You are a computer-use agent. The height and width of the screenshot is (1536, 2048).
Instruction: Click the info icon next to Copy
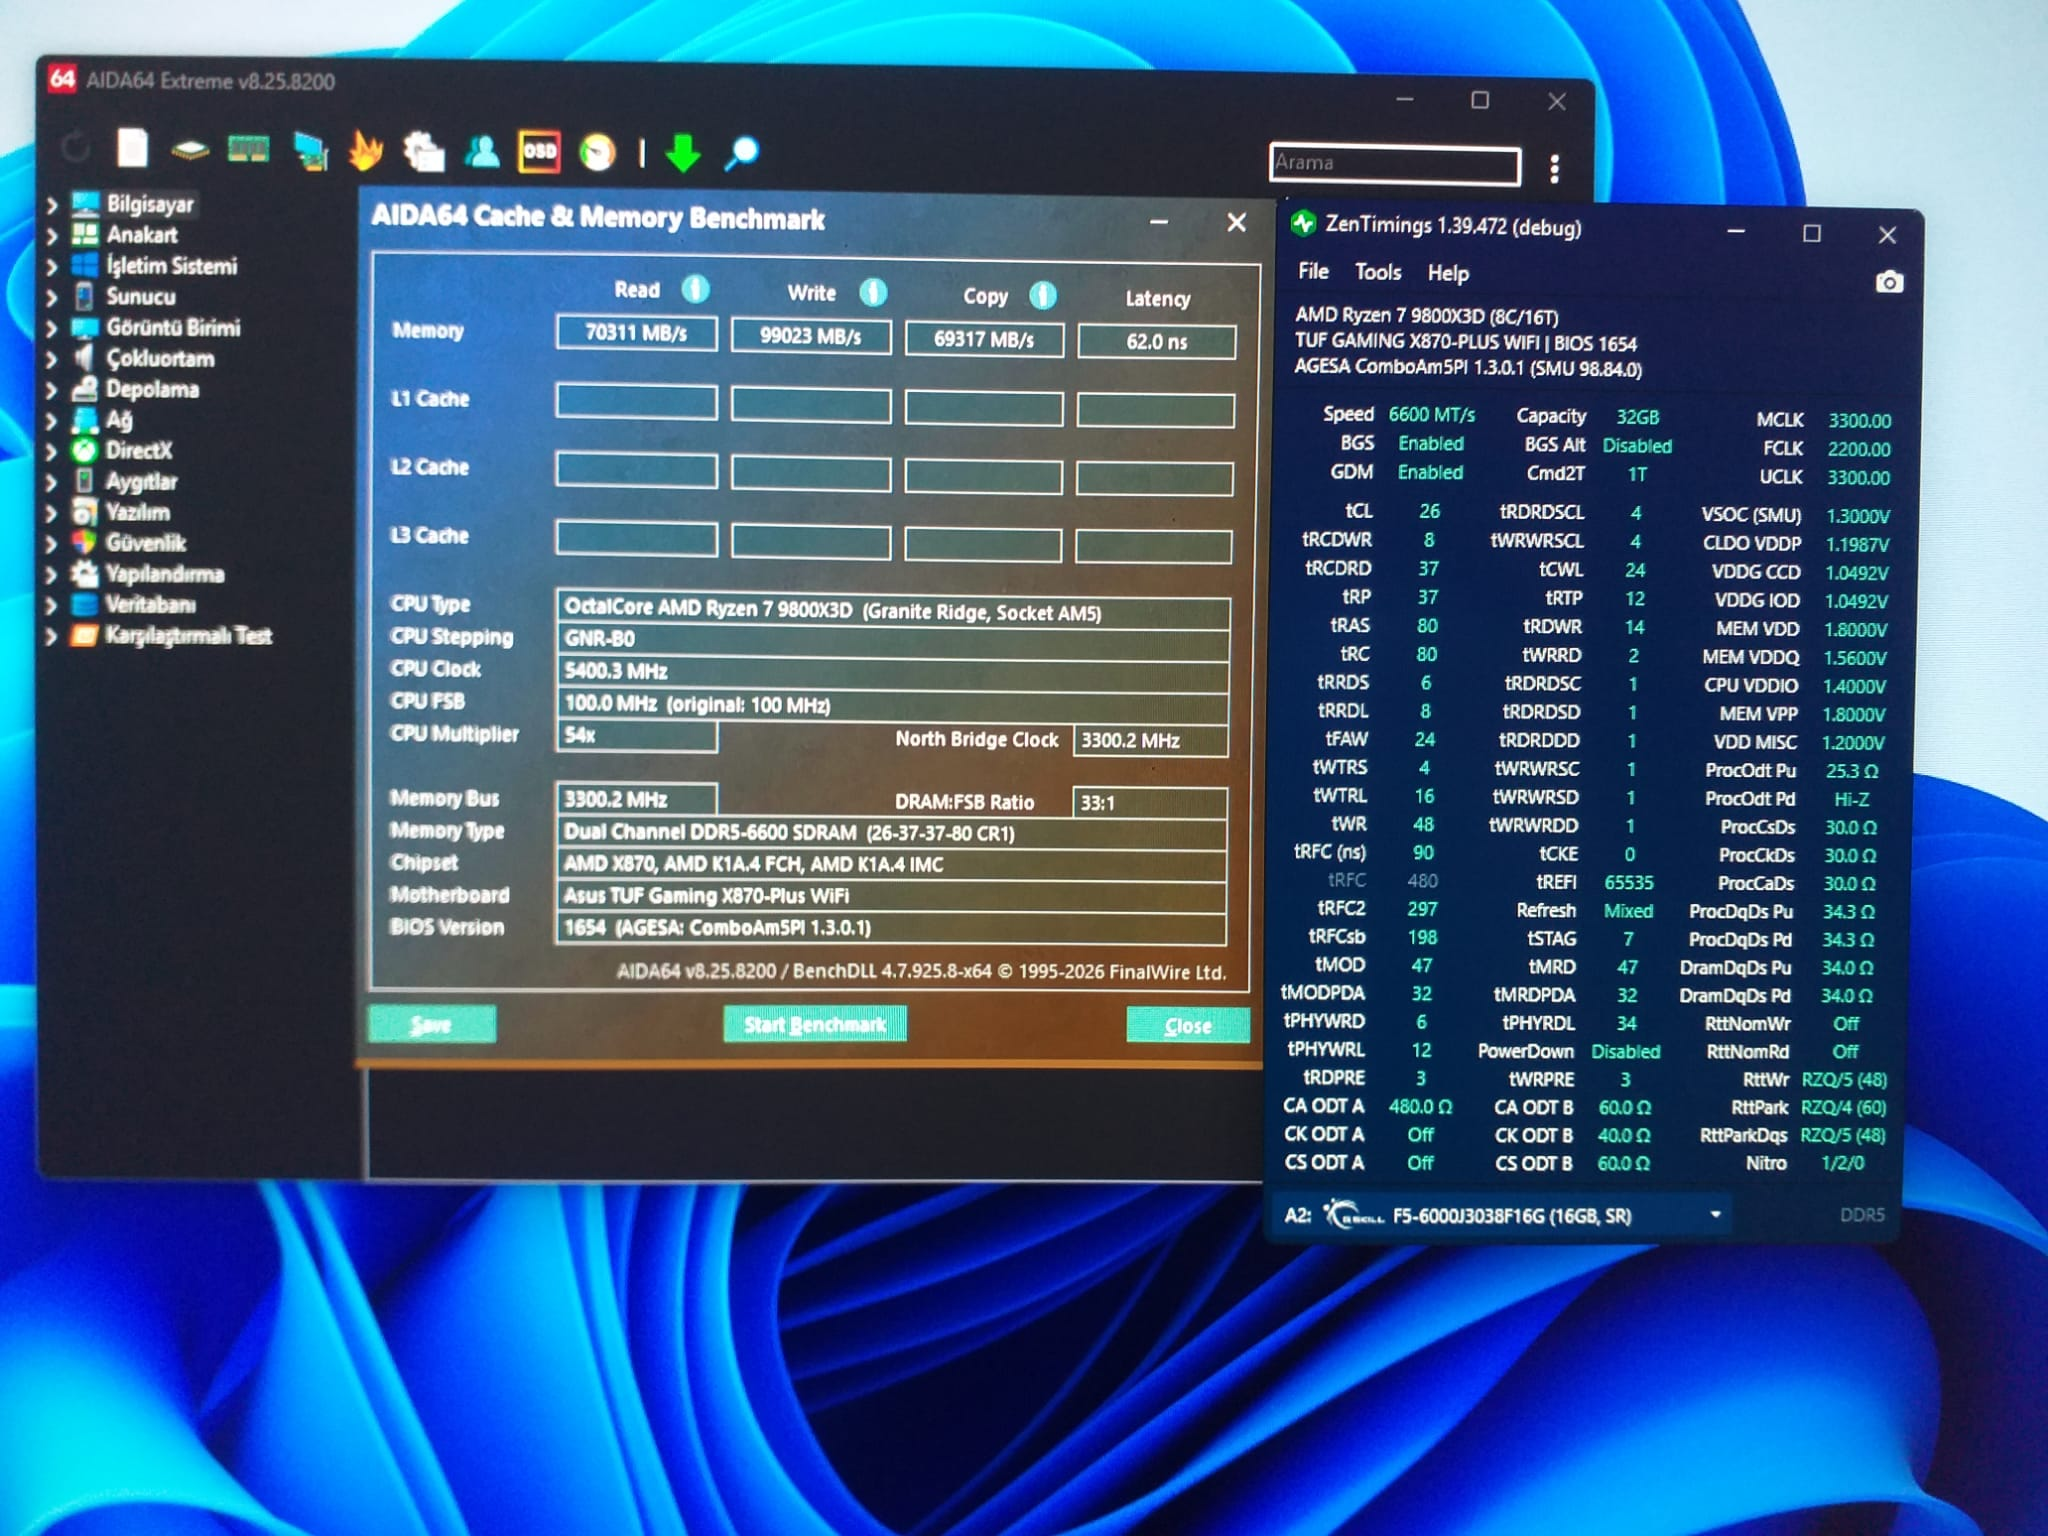point(1042,295)
